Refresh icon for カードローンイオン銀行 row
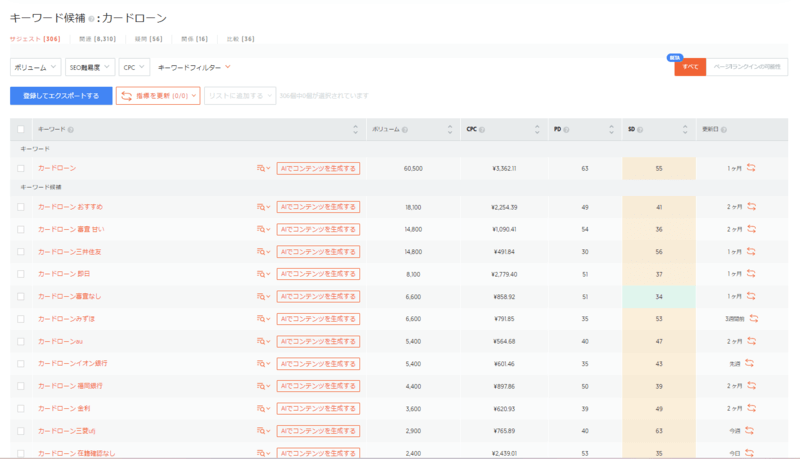This screenshot has width=800, height=459. (x=749, y=363)
